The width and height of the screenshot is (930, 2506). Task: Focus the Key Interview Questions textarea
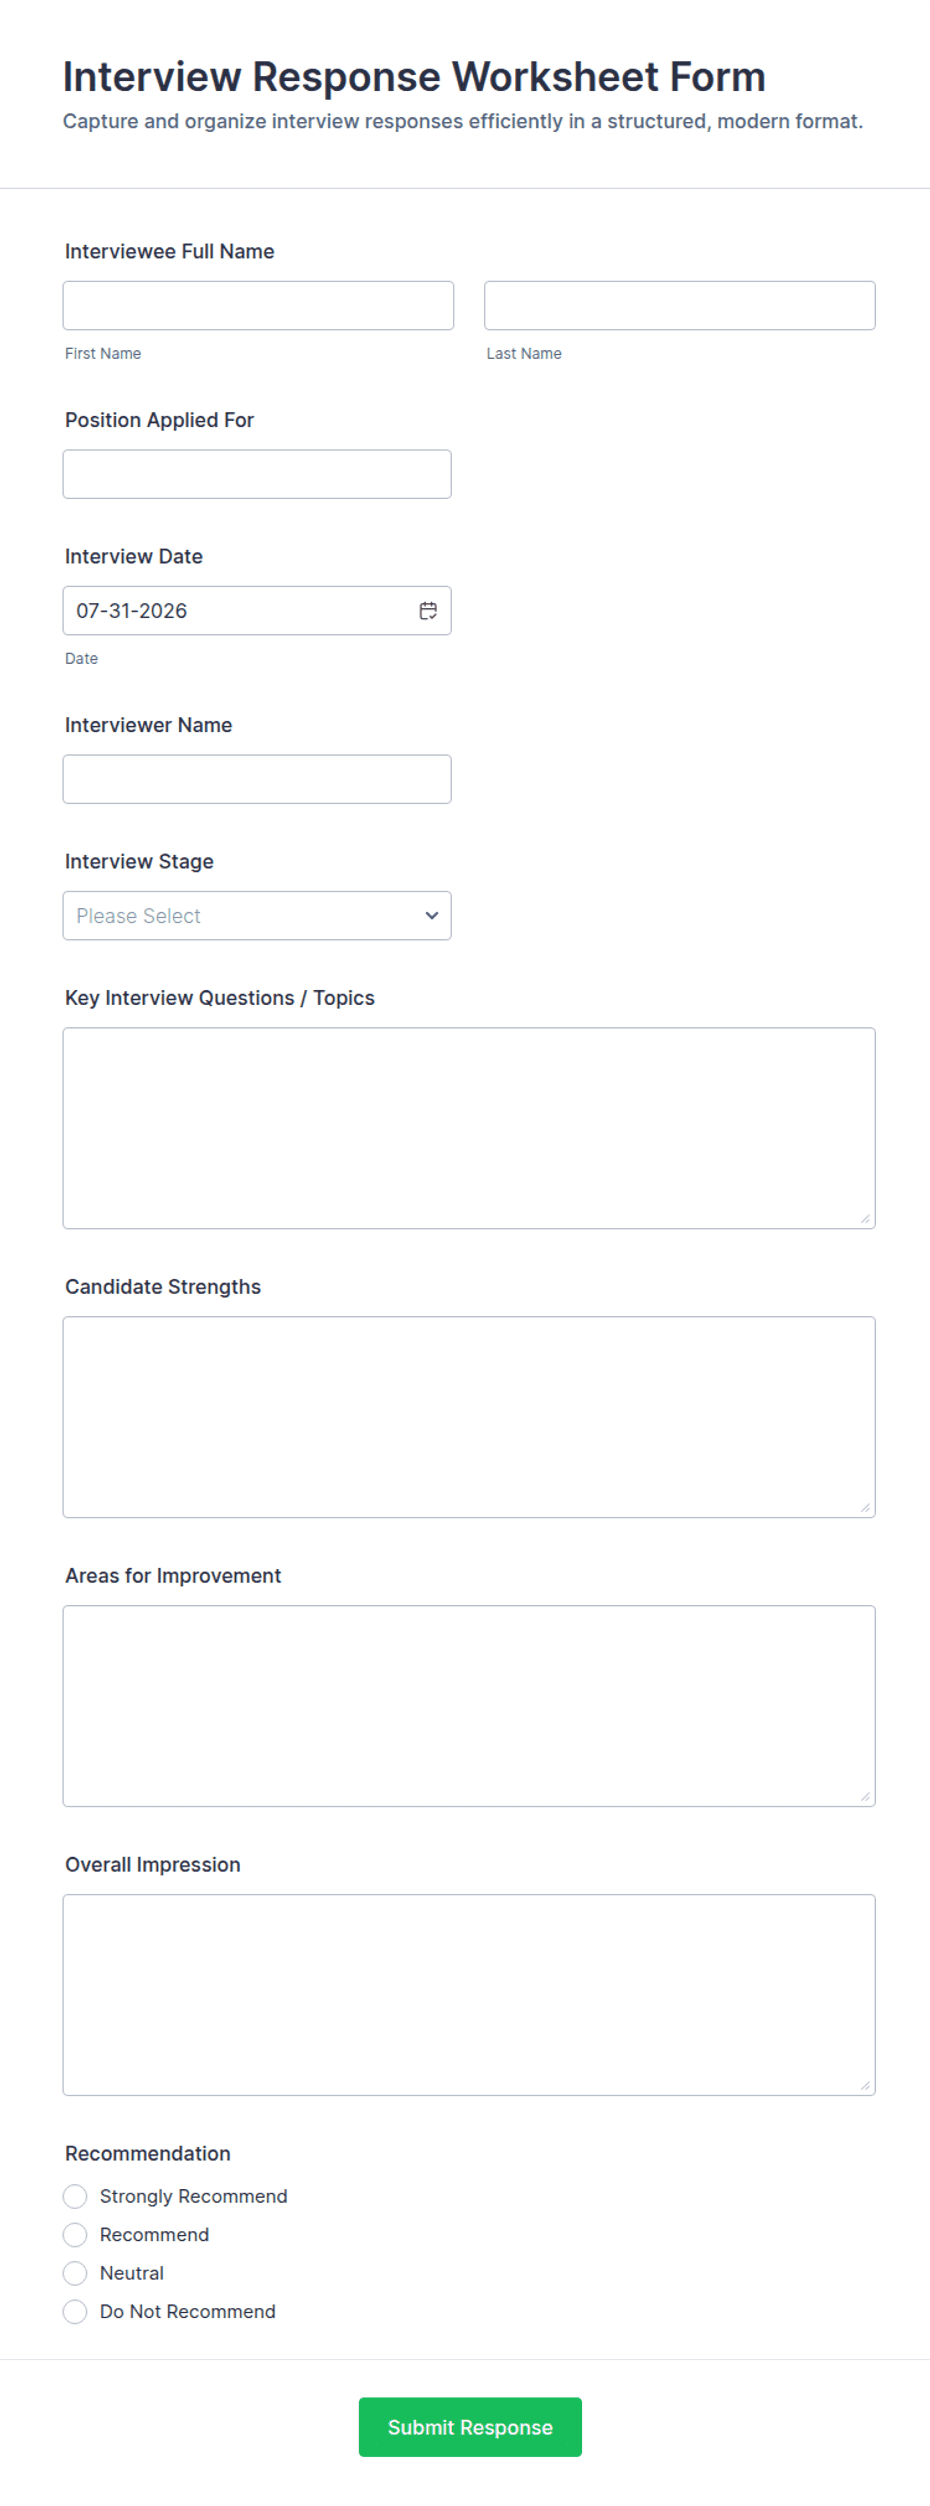click(469, 1129)
